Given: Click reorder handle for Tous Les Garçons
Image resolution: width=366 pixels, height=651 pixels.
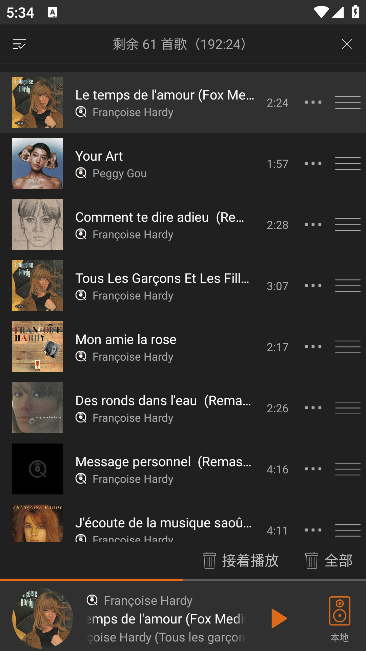Looking at the screenshot, I should point(348,286).
